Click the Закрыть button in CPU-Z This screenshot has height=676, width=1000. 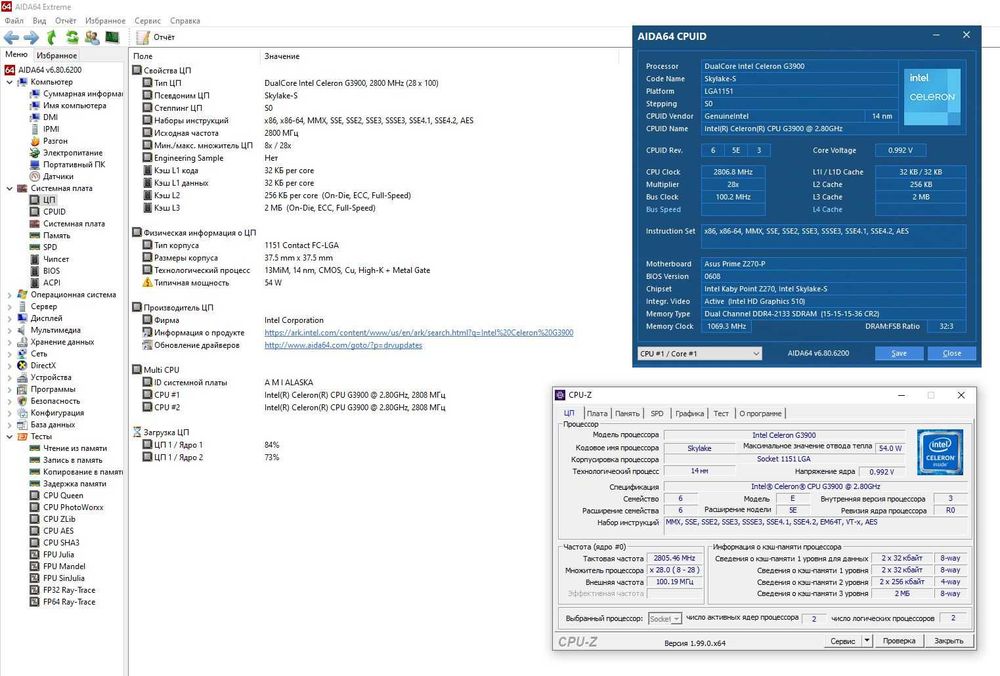[x=948, y=640]
